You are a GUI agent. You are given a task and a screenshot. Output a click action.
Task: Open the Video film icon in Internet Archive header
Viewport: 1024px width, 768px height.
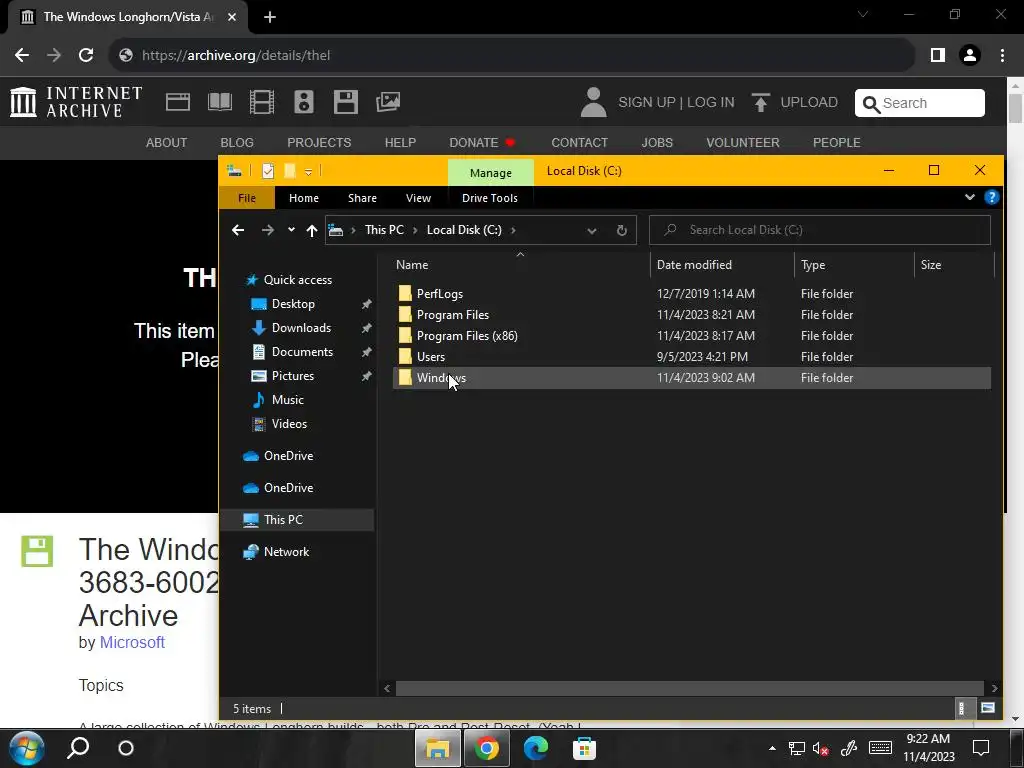pyautogui.click(x=262, y=103)
